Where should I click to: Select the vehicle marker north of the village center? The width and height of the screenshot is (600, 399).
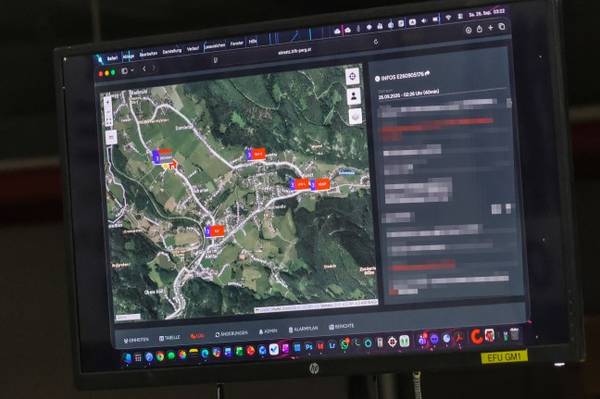[x=255, y=154]
